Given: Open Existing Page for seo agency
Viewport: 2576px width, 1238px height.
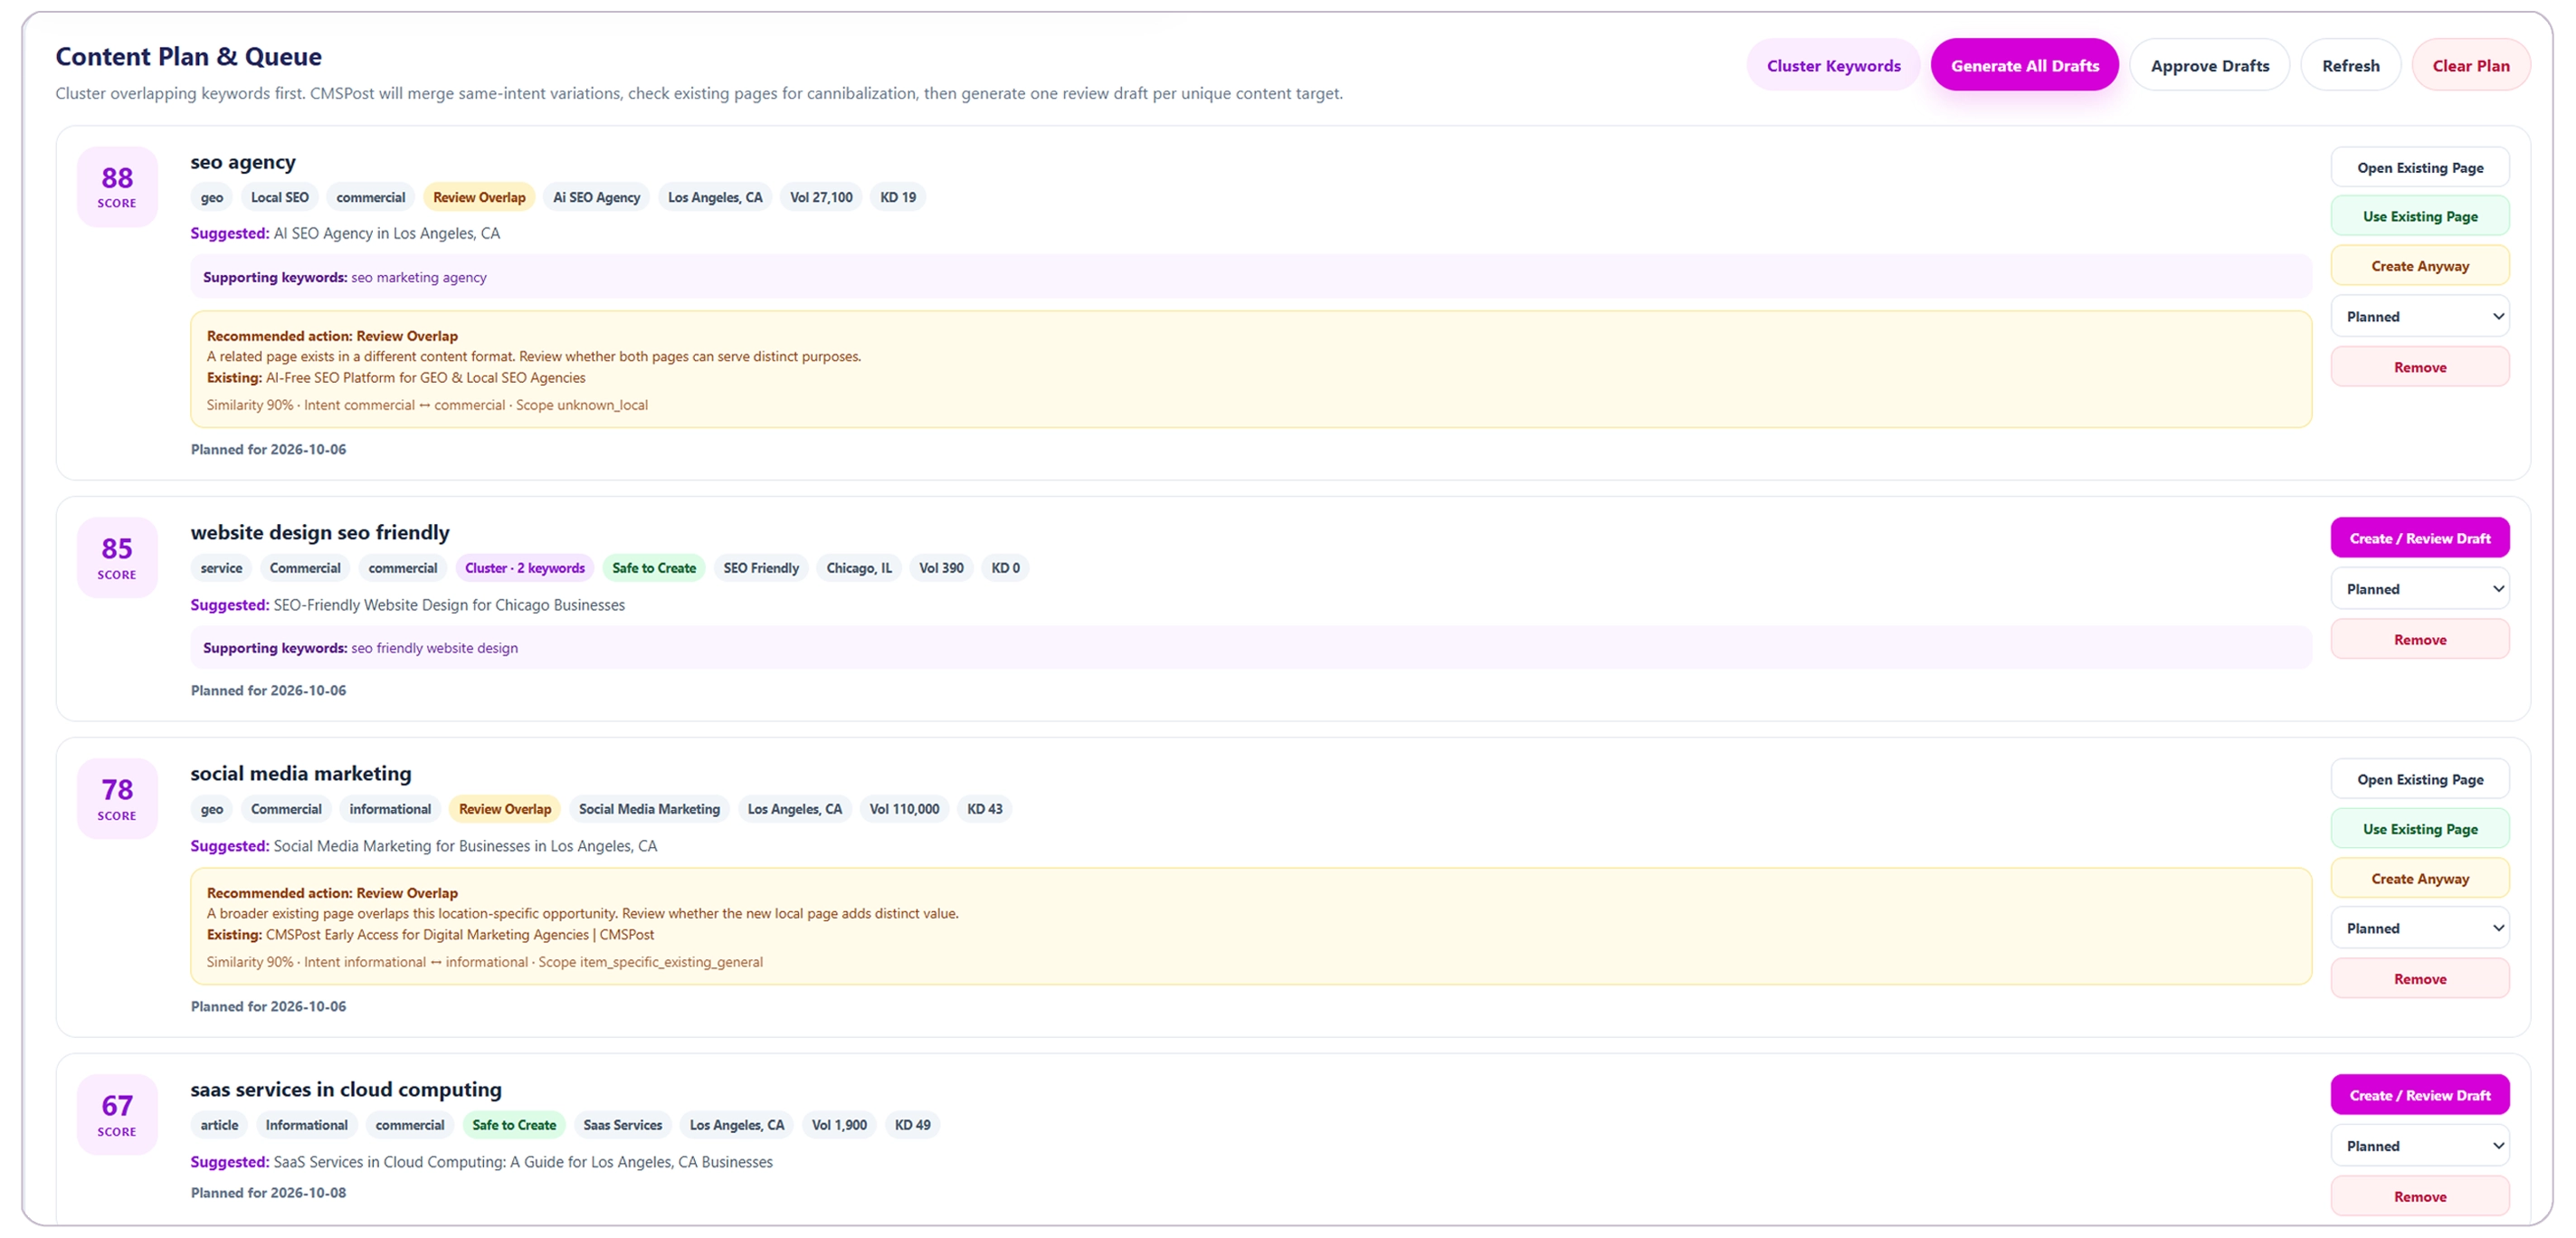Looking at the screenshot, I should click(x=2420, y=167).
